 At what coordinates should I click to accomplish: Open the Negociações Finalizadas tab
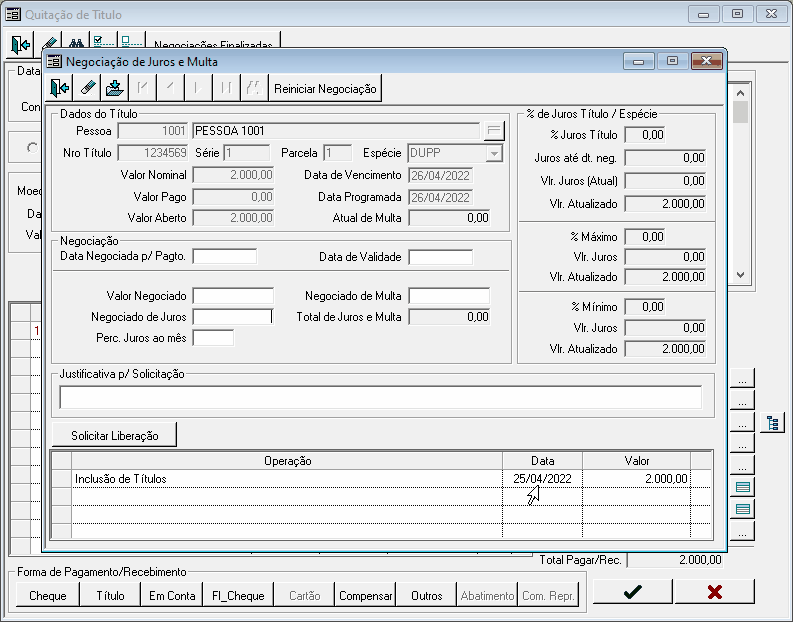pyautogui.click(x=214, y=43)
